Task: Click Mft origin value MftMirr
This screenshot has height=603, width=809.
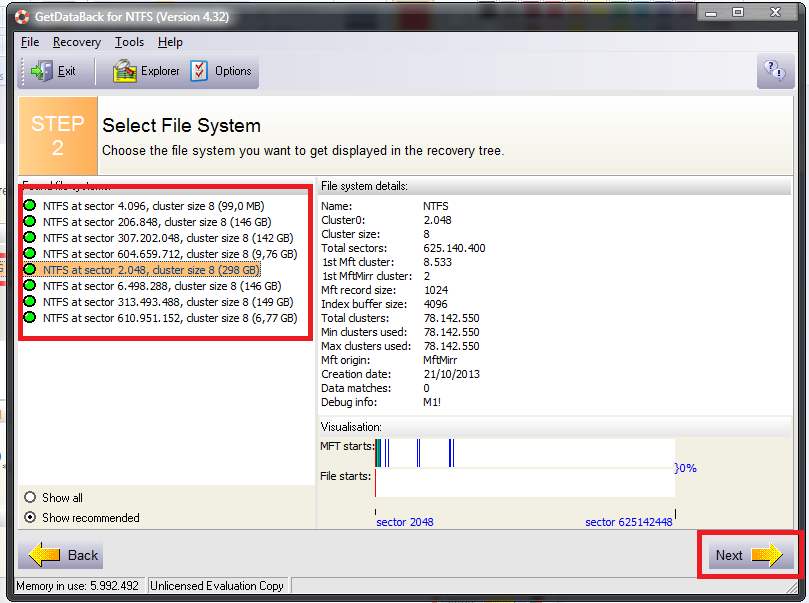Action: click(x=440, y=360)
